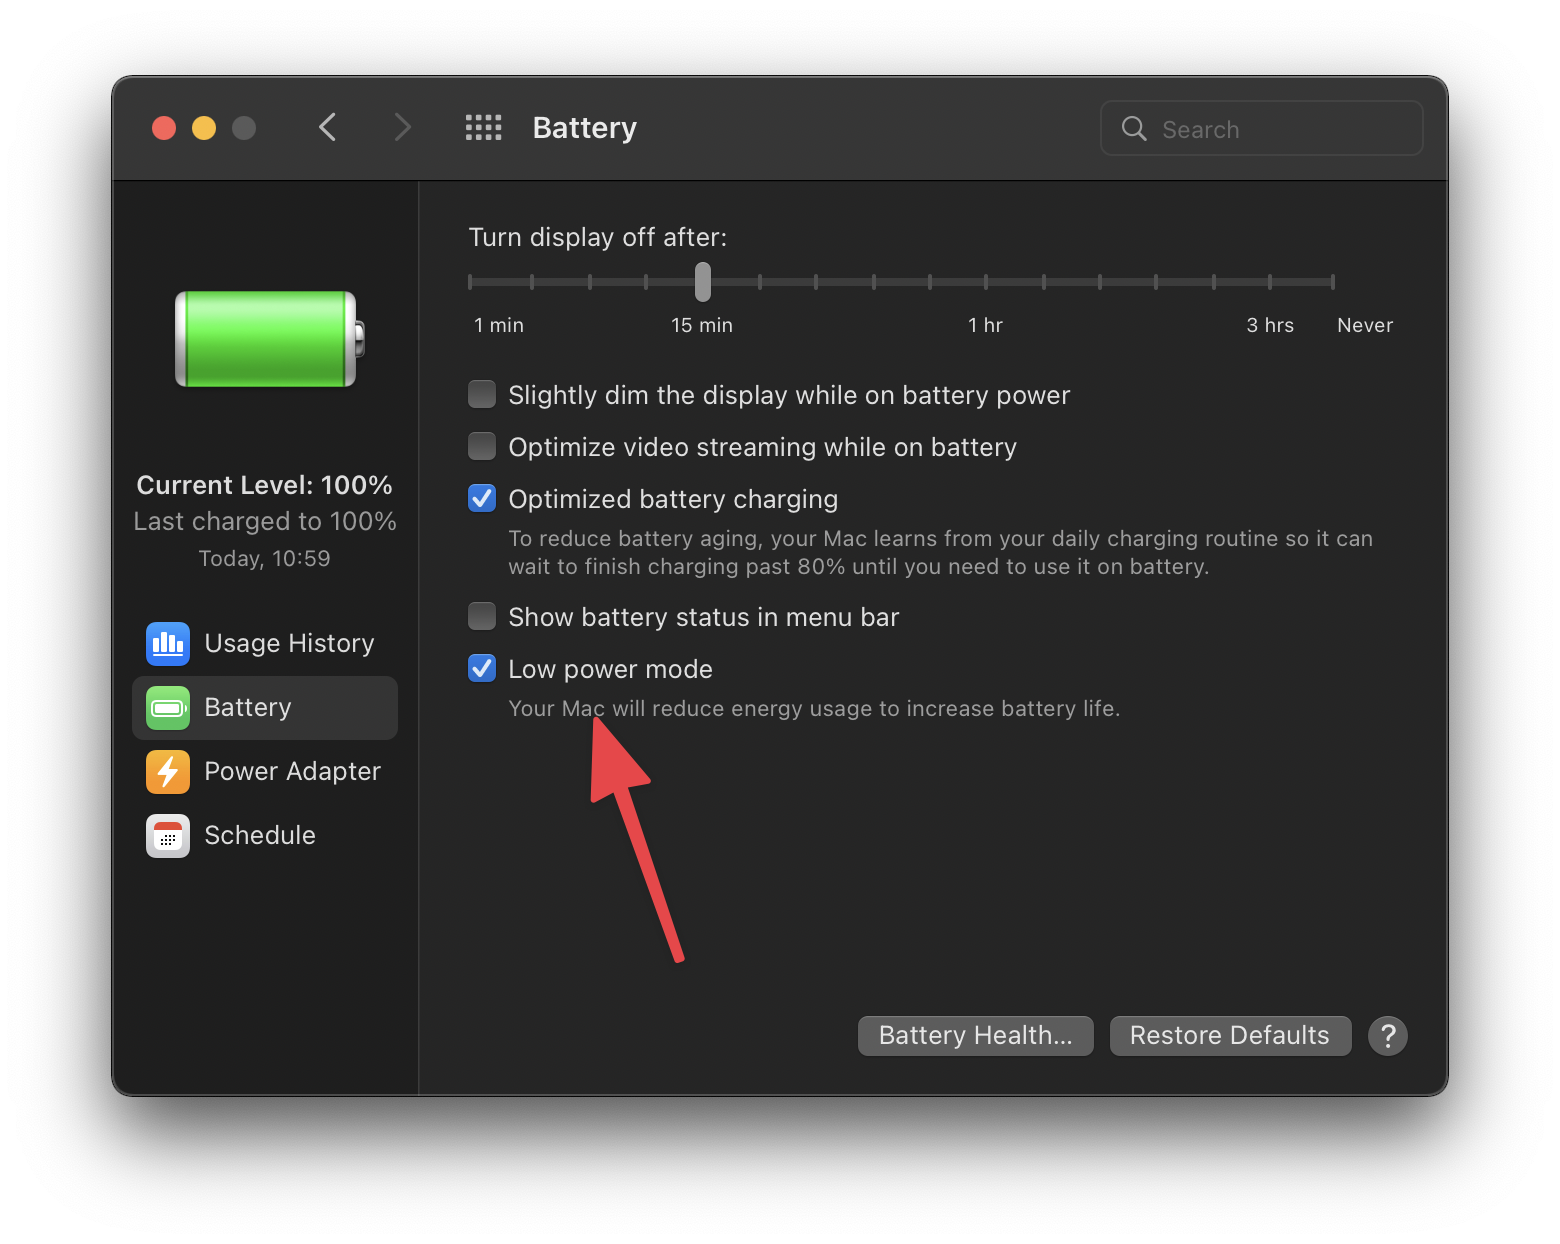Image resolution: width=1560 pixels, height=1244 pixels.
Task: Switch to Power Adapter settings
Action: click(x=265, y=771)
